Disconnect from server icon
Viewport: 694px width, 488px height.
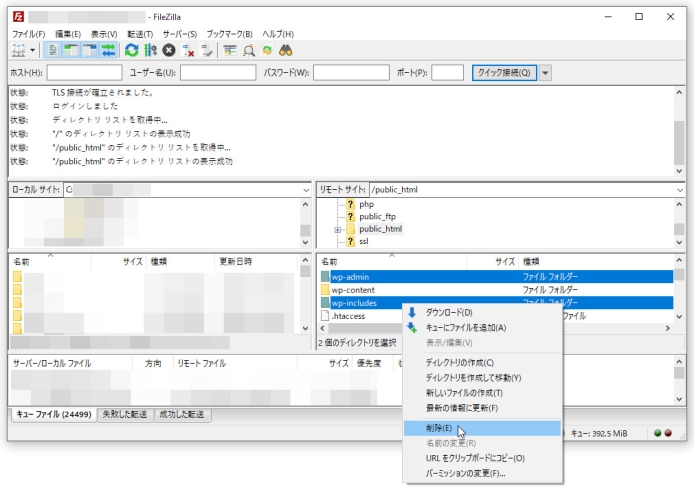188,50
